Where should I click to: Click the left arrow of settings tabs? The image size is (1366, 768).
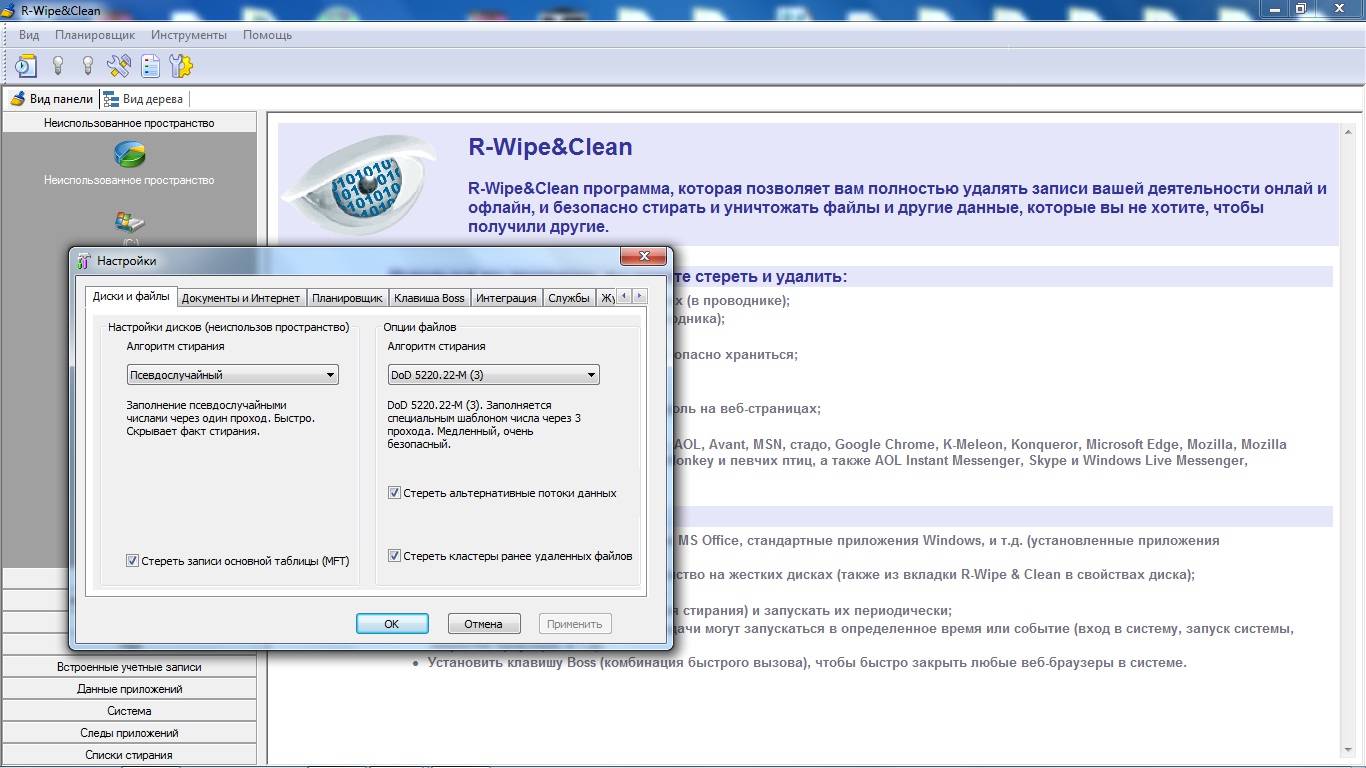point(624,296)
